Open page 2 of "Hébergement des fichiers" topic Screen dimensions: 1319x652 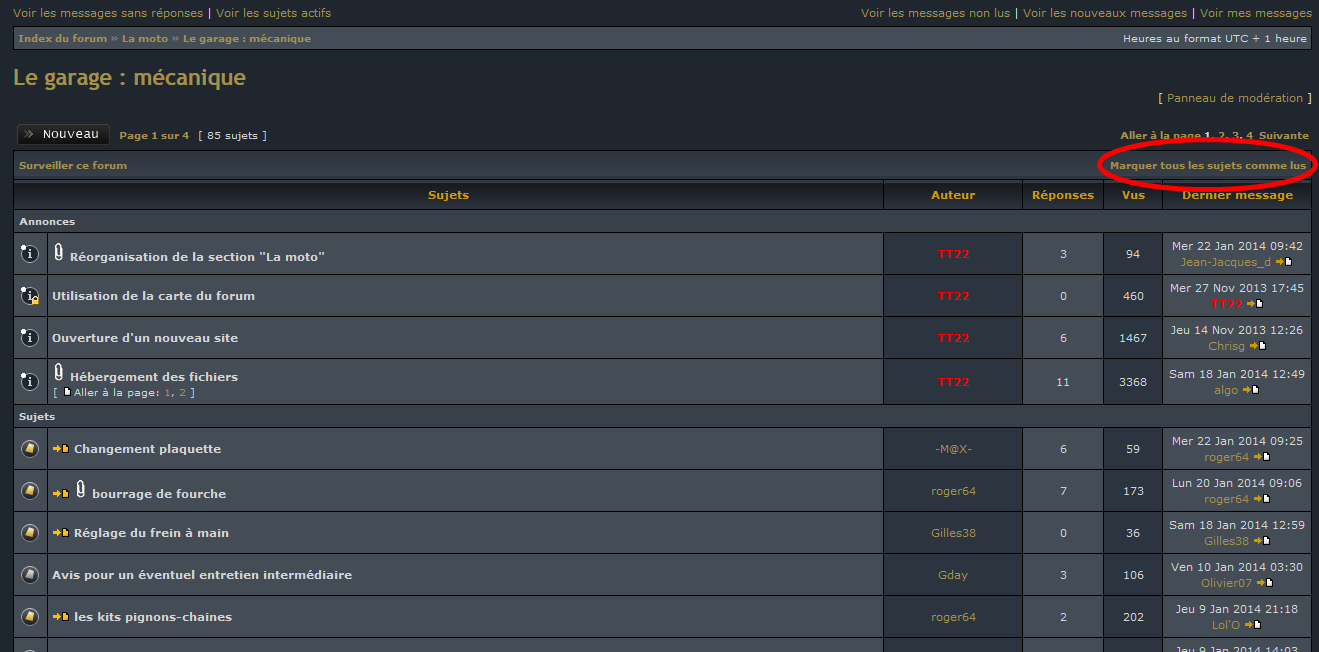point(182,393)
